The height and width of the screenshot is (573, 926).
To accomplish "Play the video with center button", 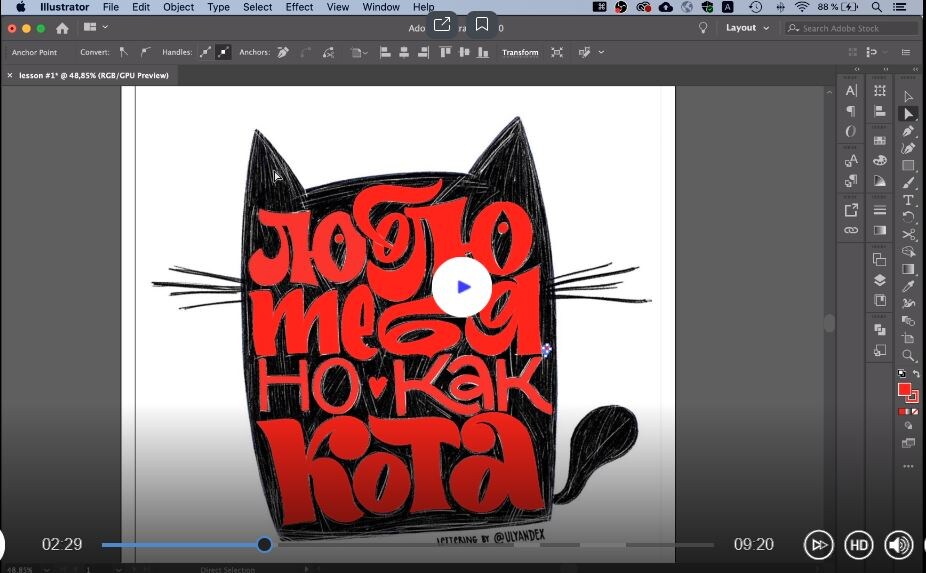I will [462, 287].
